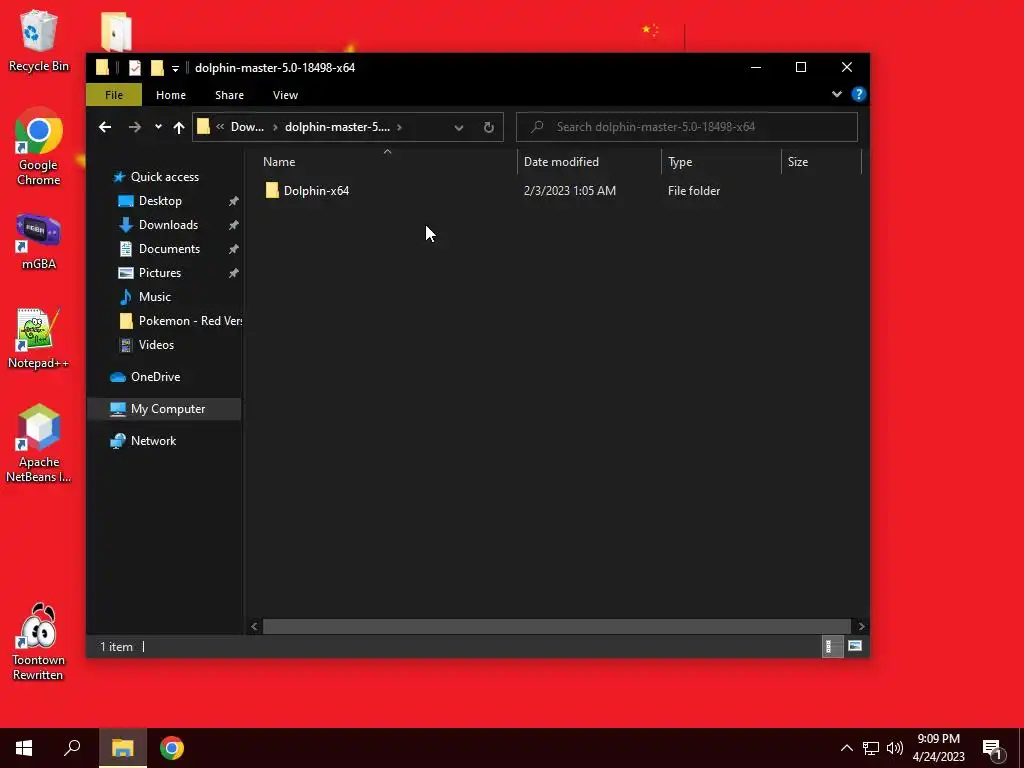The height and width of the screenshot is (768, 1024).
Task: Go back with the Back arrow
Action: 105,127
